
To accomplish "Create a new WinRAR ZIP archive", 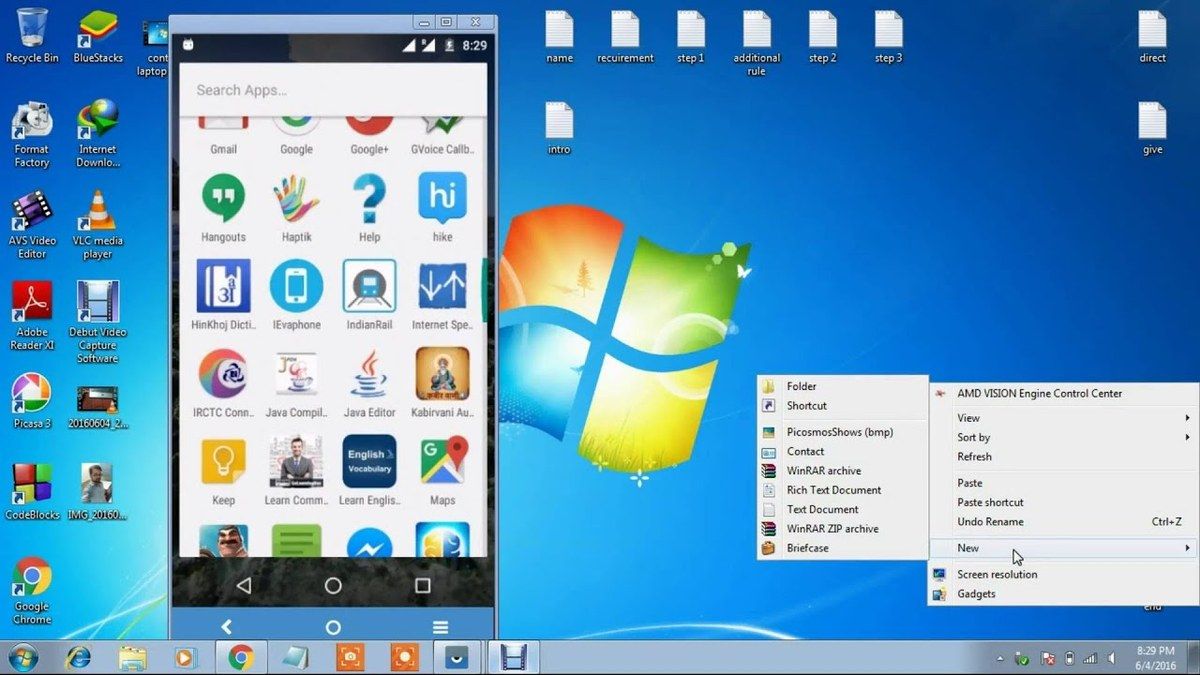I will click(842, 529).
